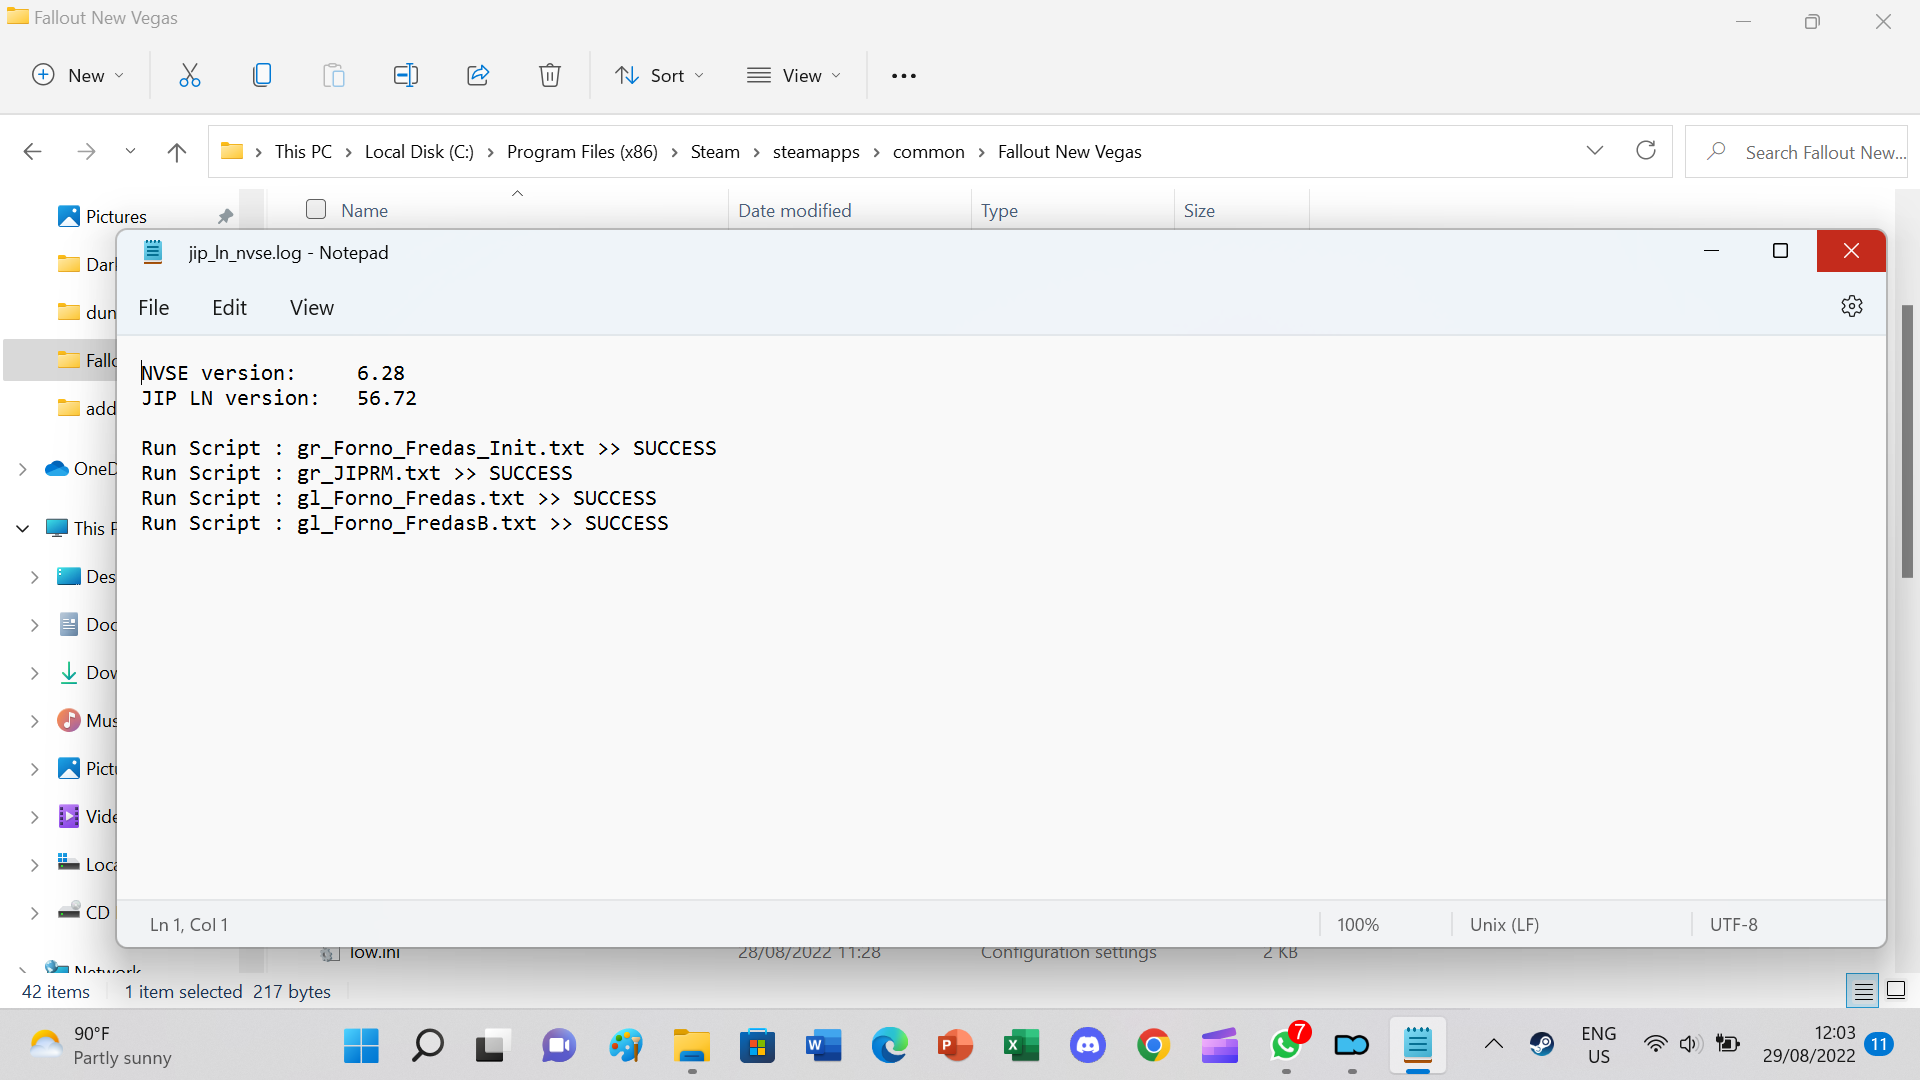Viewport: 1920px width, 1080px height.
Task: Refresh the Fallout New Vegas folder
Action: [1646, 151]
